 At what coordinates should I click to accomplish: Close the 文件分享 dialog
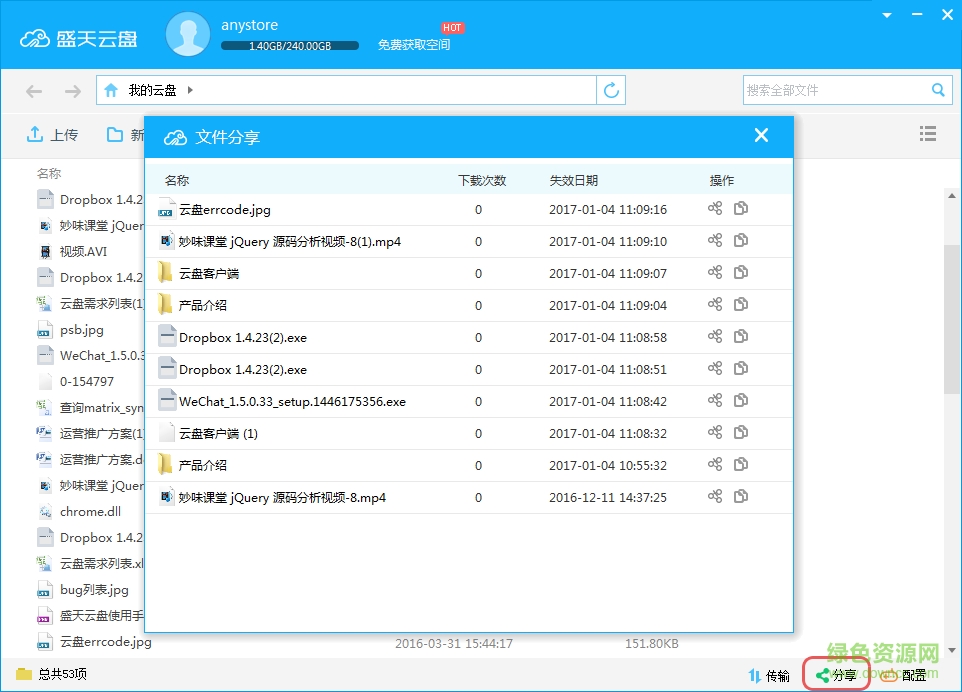click(x=761, y=135)
